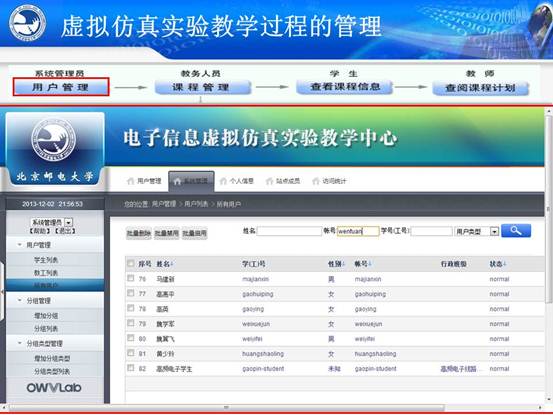Toggle the select-all checkbox in the table header
Image resolution: width=553 pixels, height=415 pixels.
coord(130,263)
